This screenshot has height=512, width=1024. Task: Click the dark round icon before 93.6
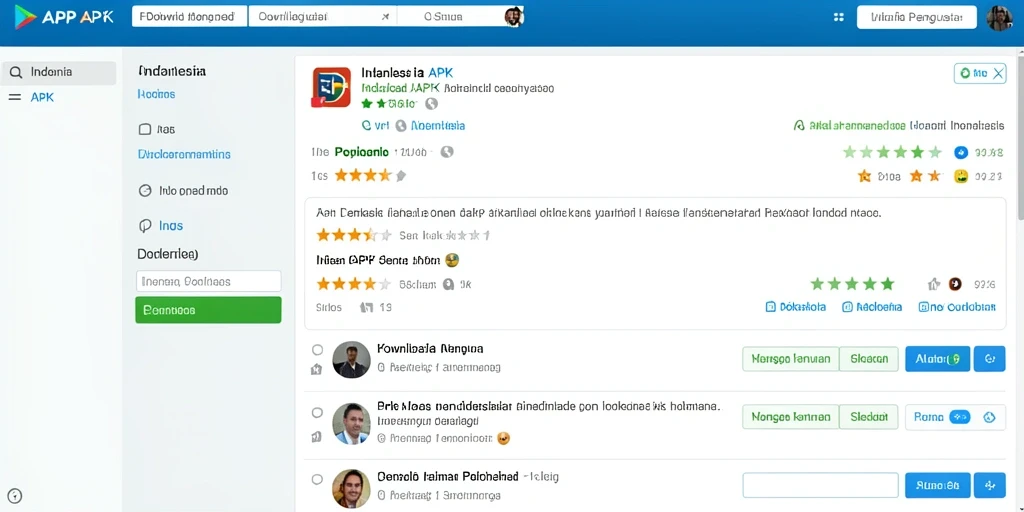coord(955,284)
